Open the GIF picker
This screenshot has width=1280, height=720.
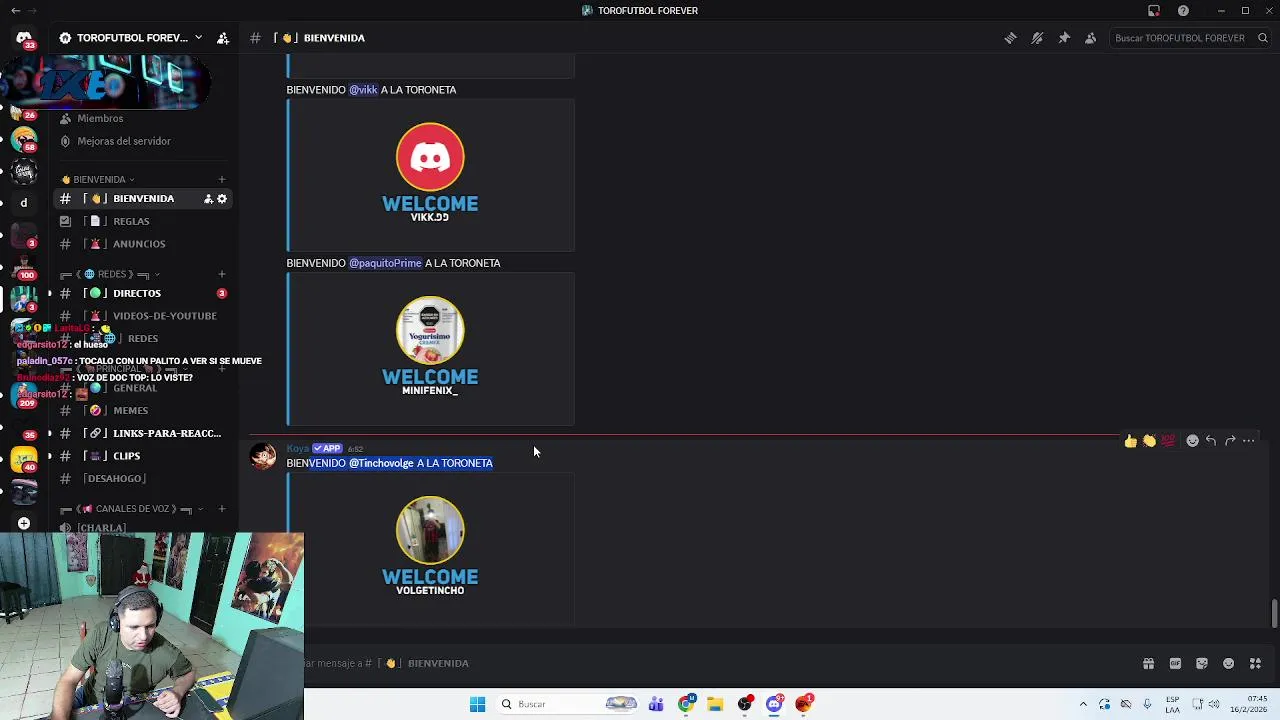click(1175, 663)
